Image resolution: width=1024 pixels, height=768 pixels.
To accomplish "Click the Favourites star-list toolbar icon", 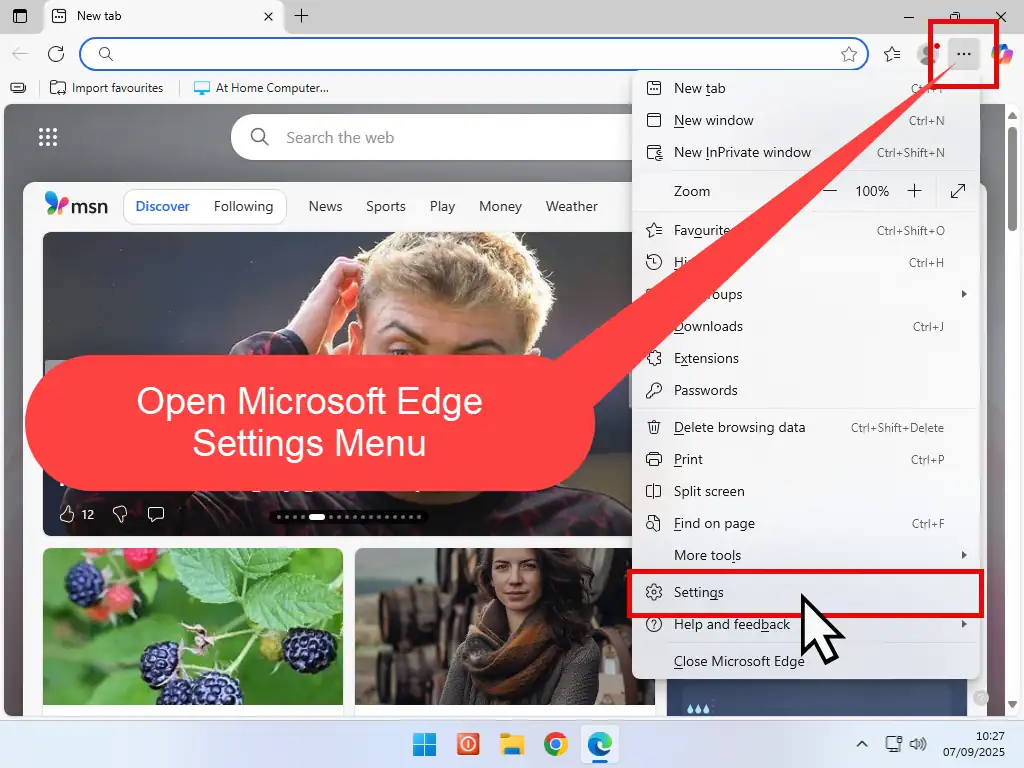I will pyautogui.click(x=892, y=54).
